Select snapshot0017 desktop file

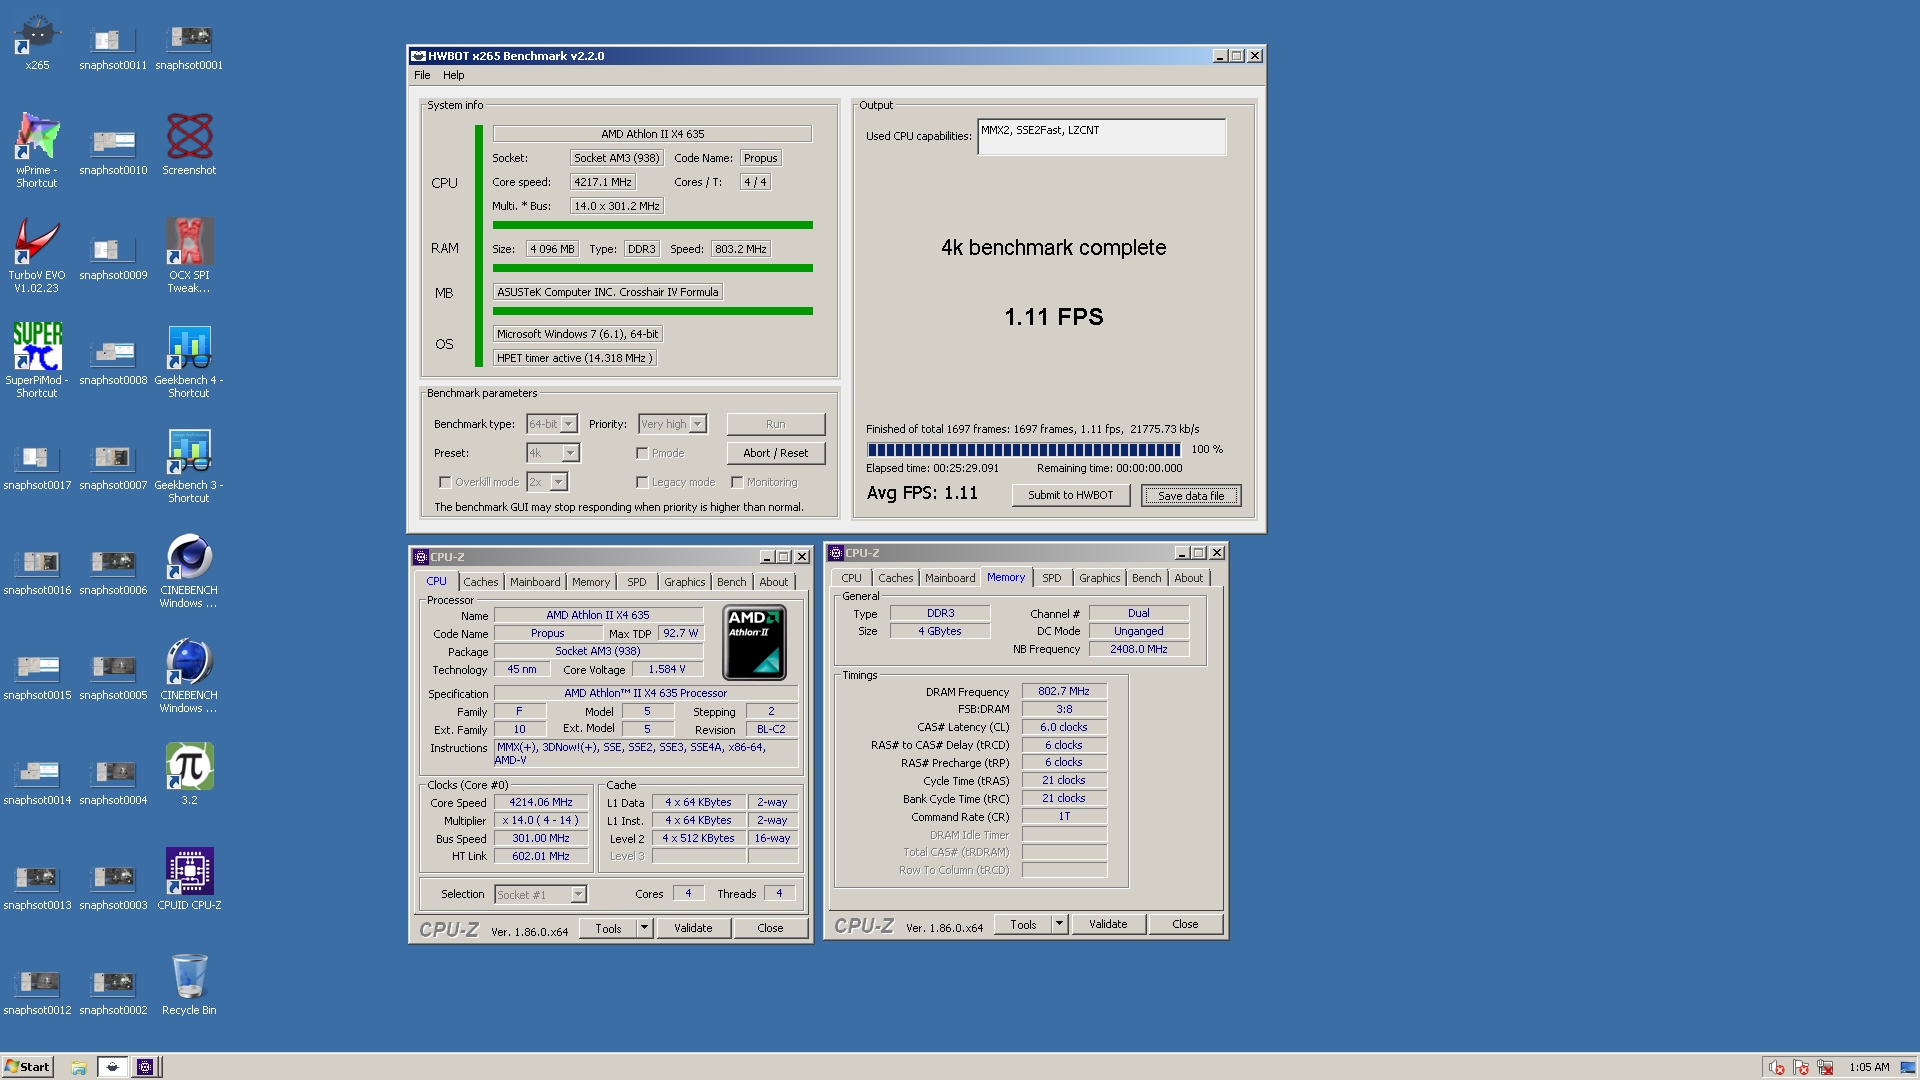pos(37,466)
